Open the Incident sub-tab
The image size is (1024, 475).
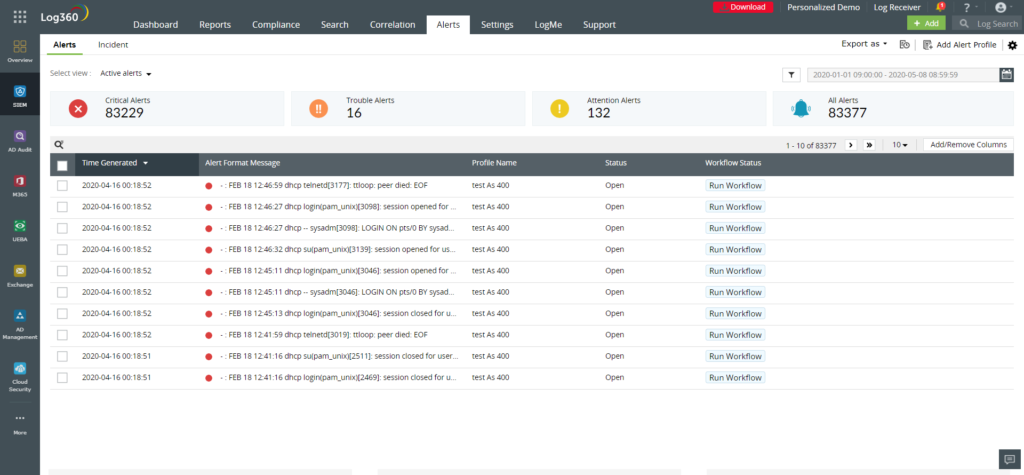pyautogui.click(x=113, y=45)
